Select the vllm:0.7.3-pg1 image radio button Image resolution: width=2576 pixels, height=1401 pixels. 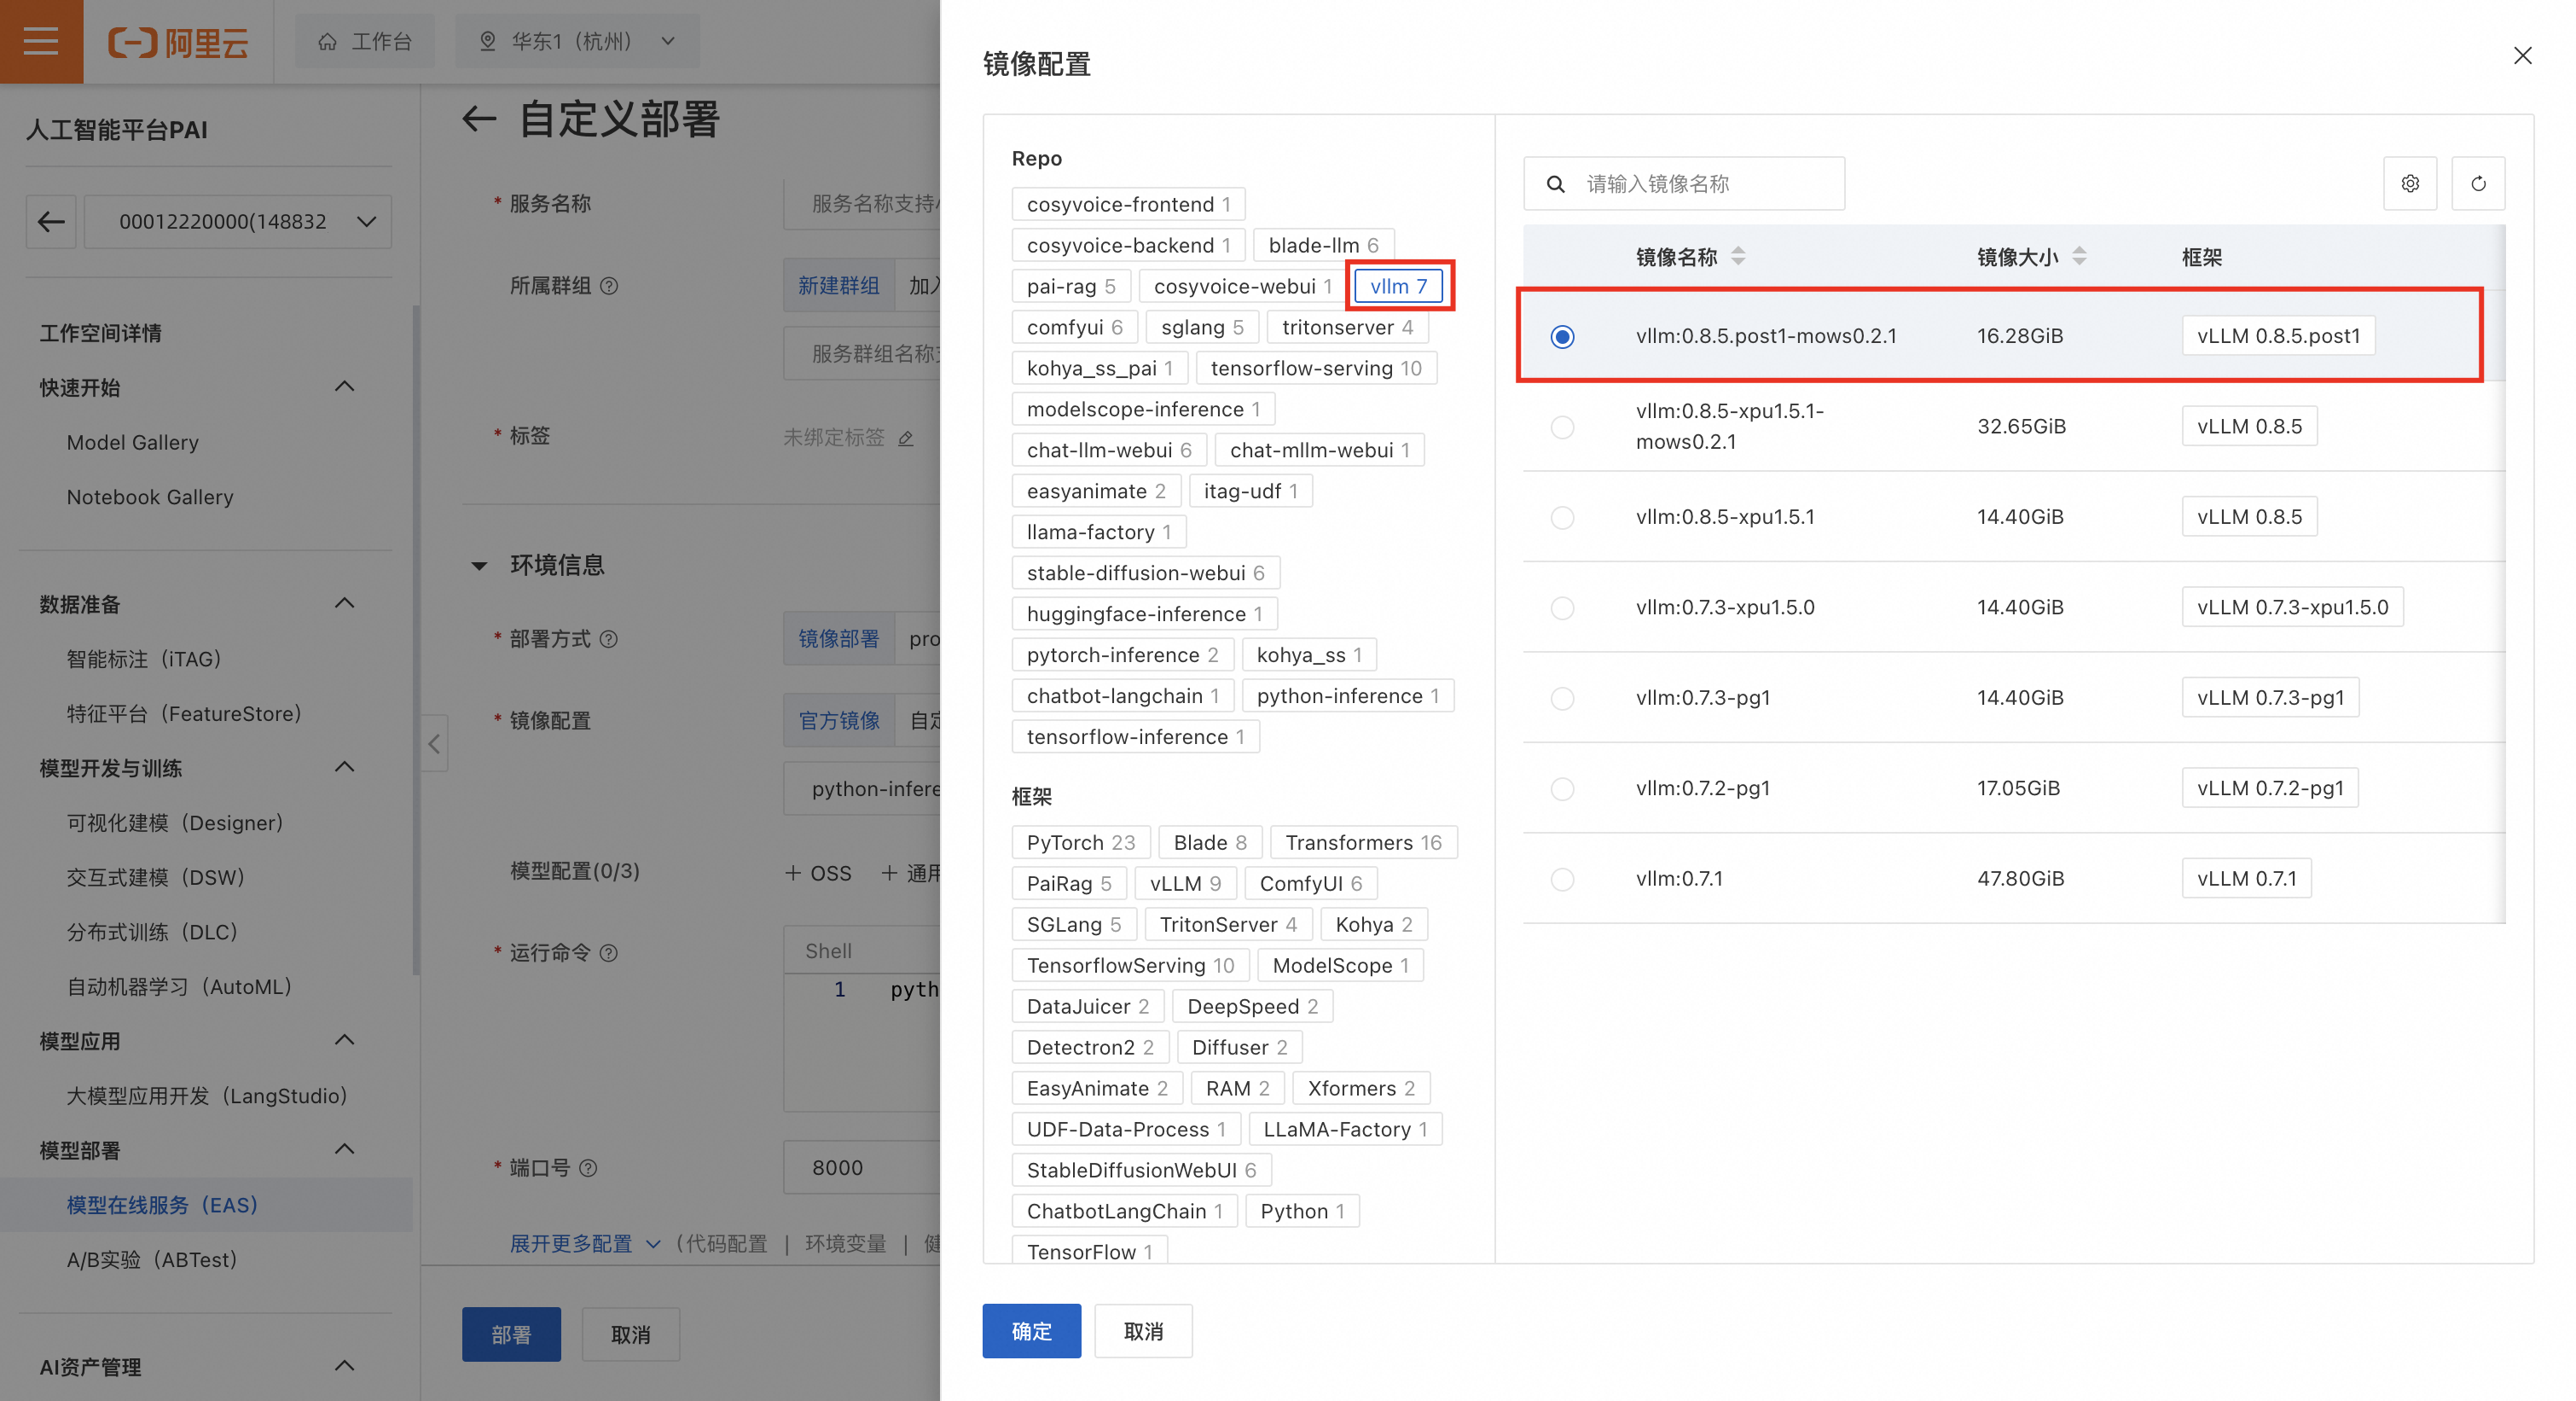coord(1561,698)
